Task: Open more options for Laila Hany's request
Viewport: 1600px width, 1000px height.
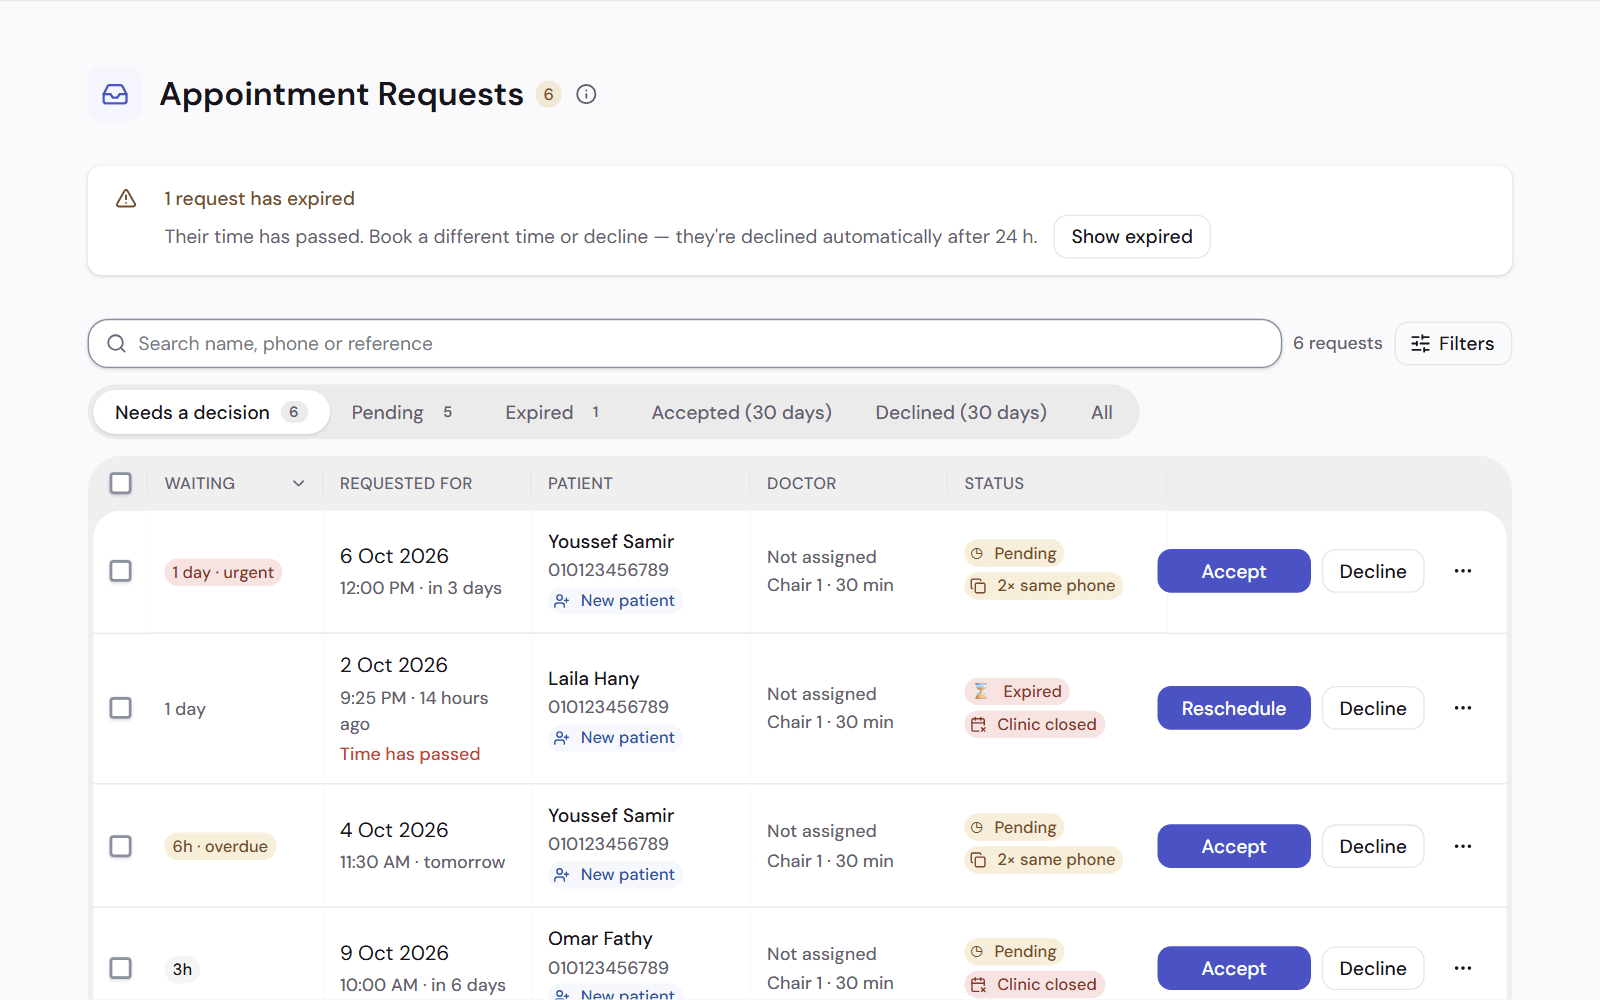Action: coord(1463,708)
